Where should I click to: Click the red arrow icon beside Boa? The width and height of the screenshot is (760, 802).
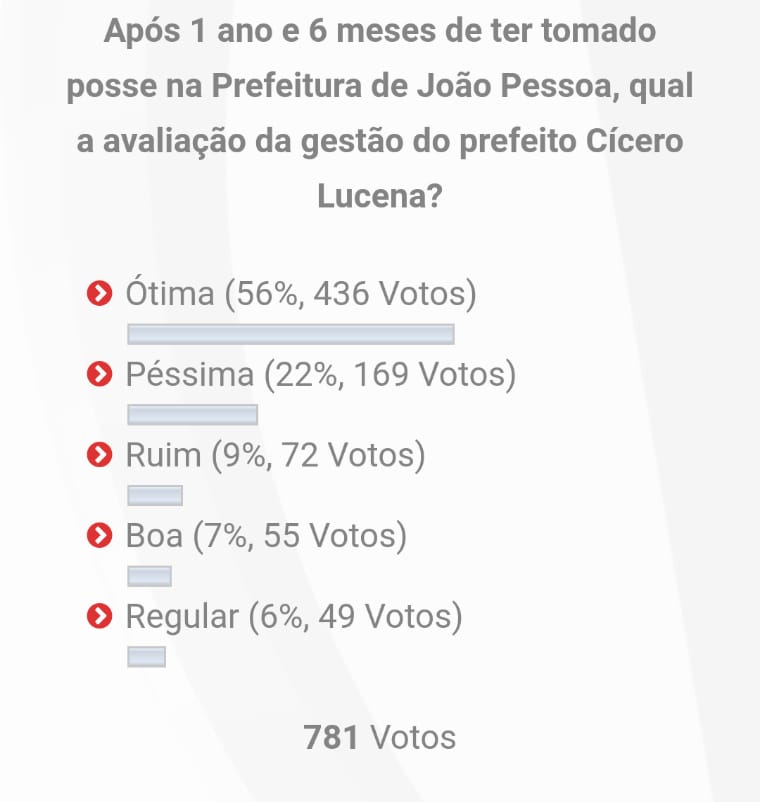tap(99, 537)
